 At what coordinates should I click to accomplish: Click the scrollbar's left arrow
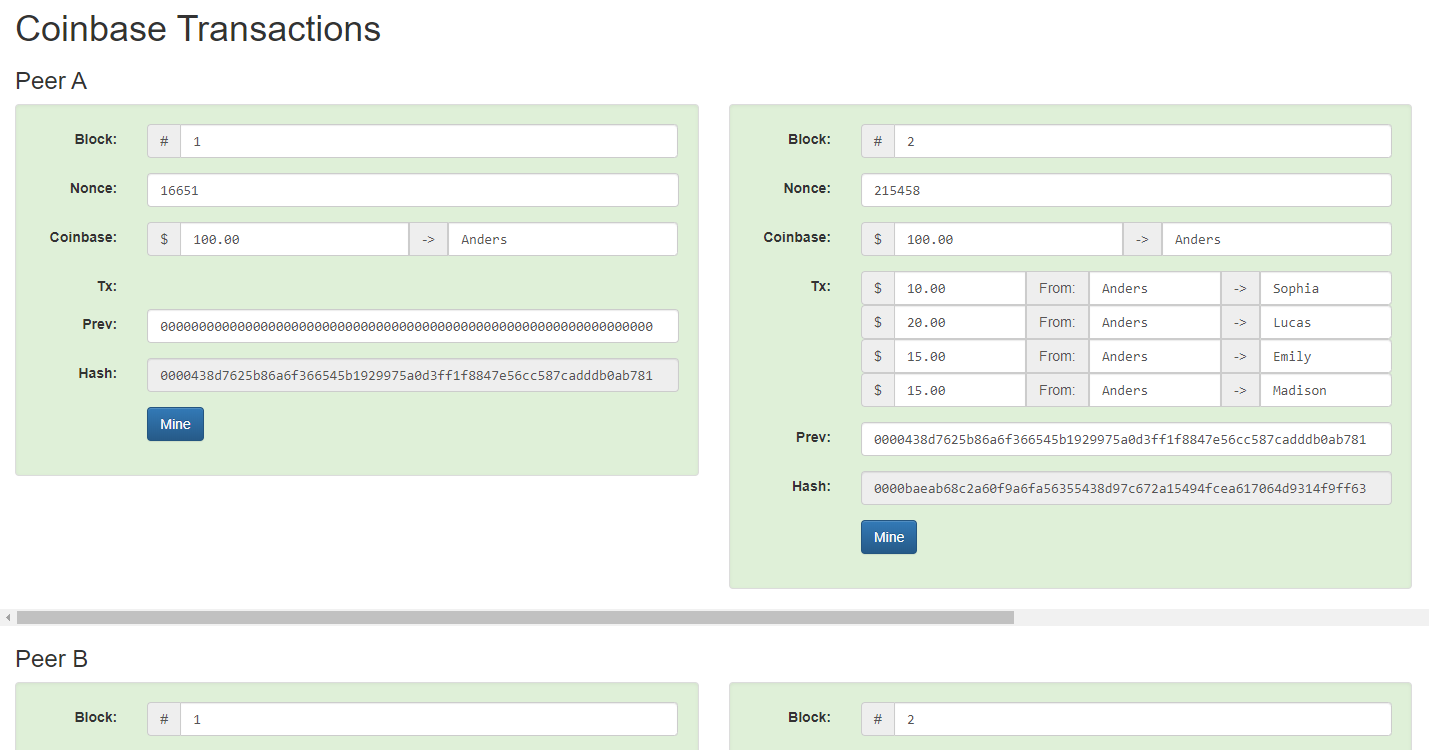(8, 617)
